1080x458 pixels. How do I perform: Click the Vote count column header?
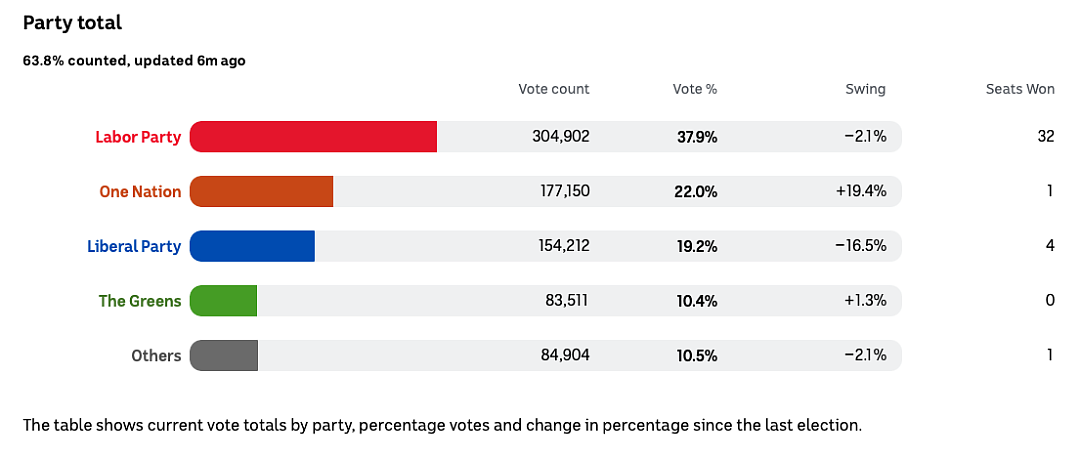pos(554,89)
